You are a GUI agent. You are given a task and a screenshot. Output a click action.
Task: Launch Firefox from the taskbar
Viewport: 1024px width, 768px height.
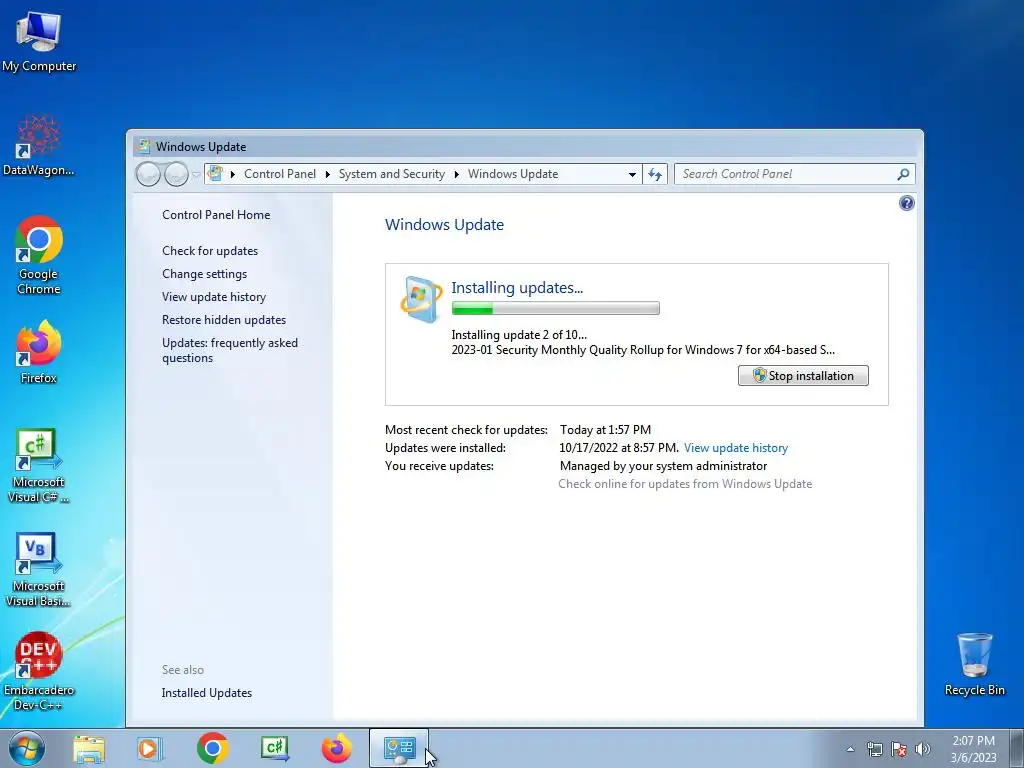(x=336, y=748)
